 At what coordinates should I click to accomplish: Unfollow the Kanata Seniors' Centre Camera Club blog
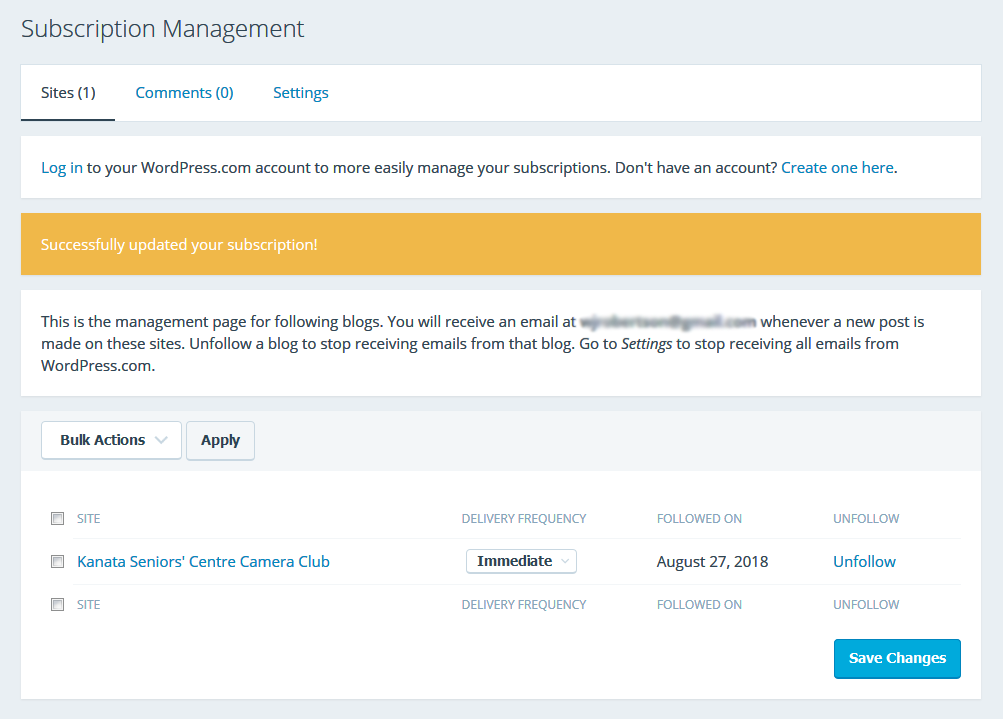pyautogui.click(x=864, y=562)
